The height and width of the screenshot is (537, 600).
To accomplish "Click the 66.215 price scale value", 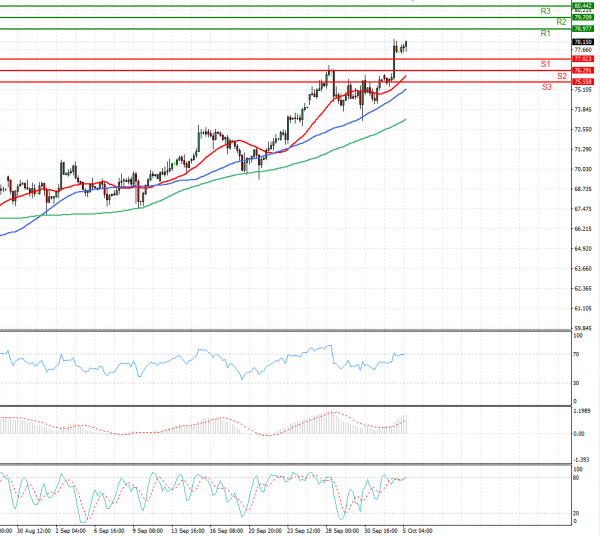I will click(x=583, y=229).
